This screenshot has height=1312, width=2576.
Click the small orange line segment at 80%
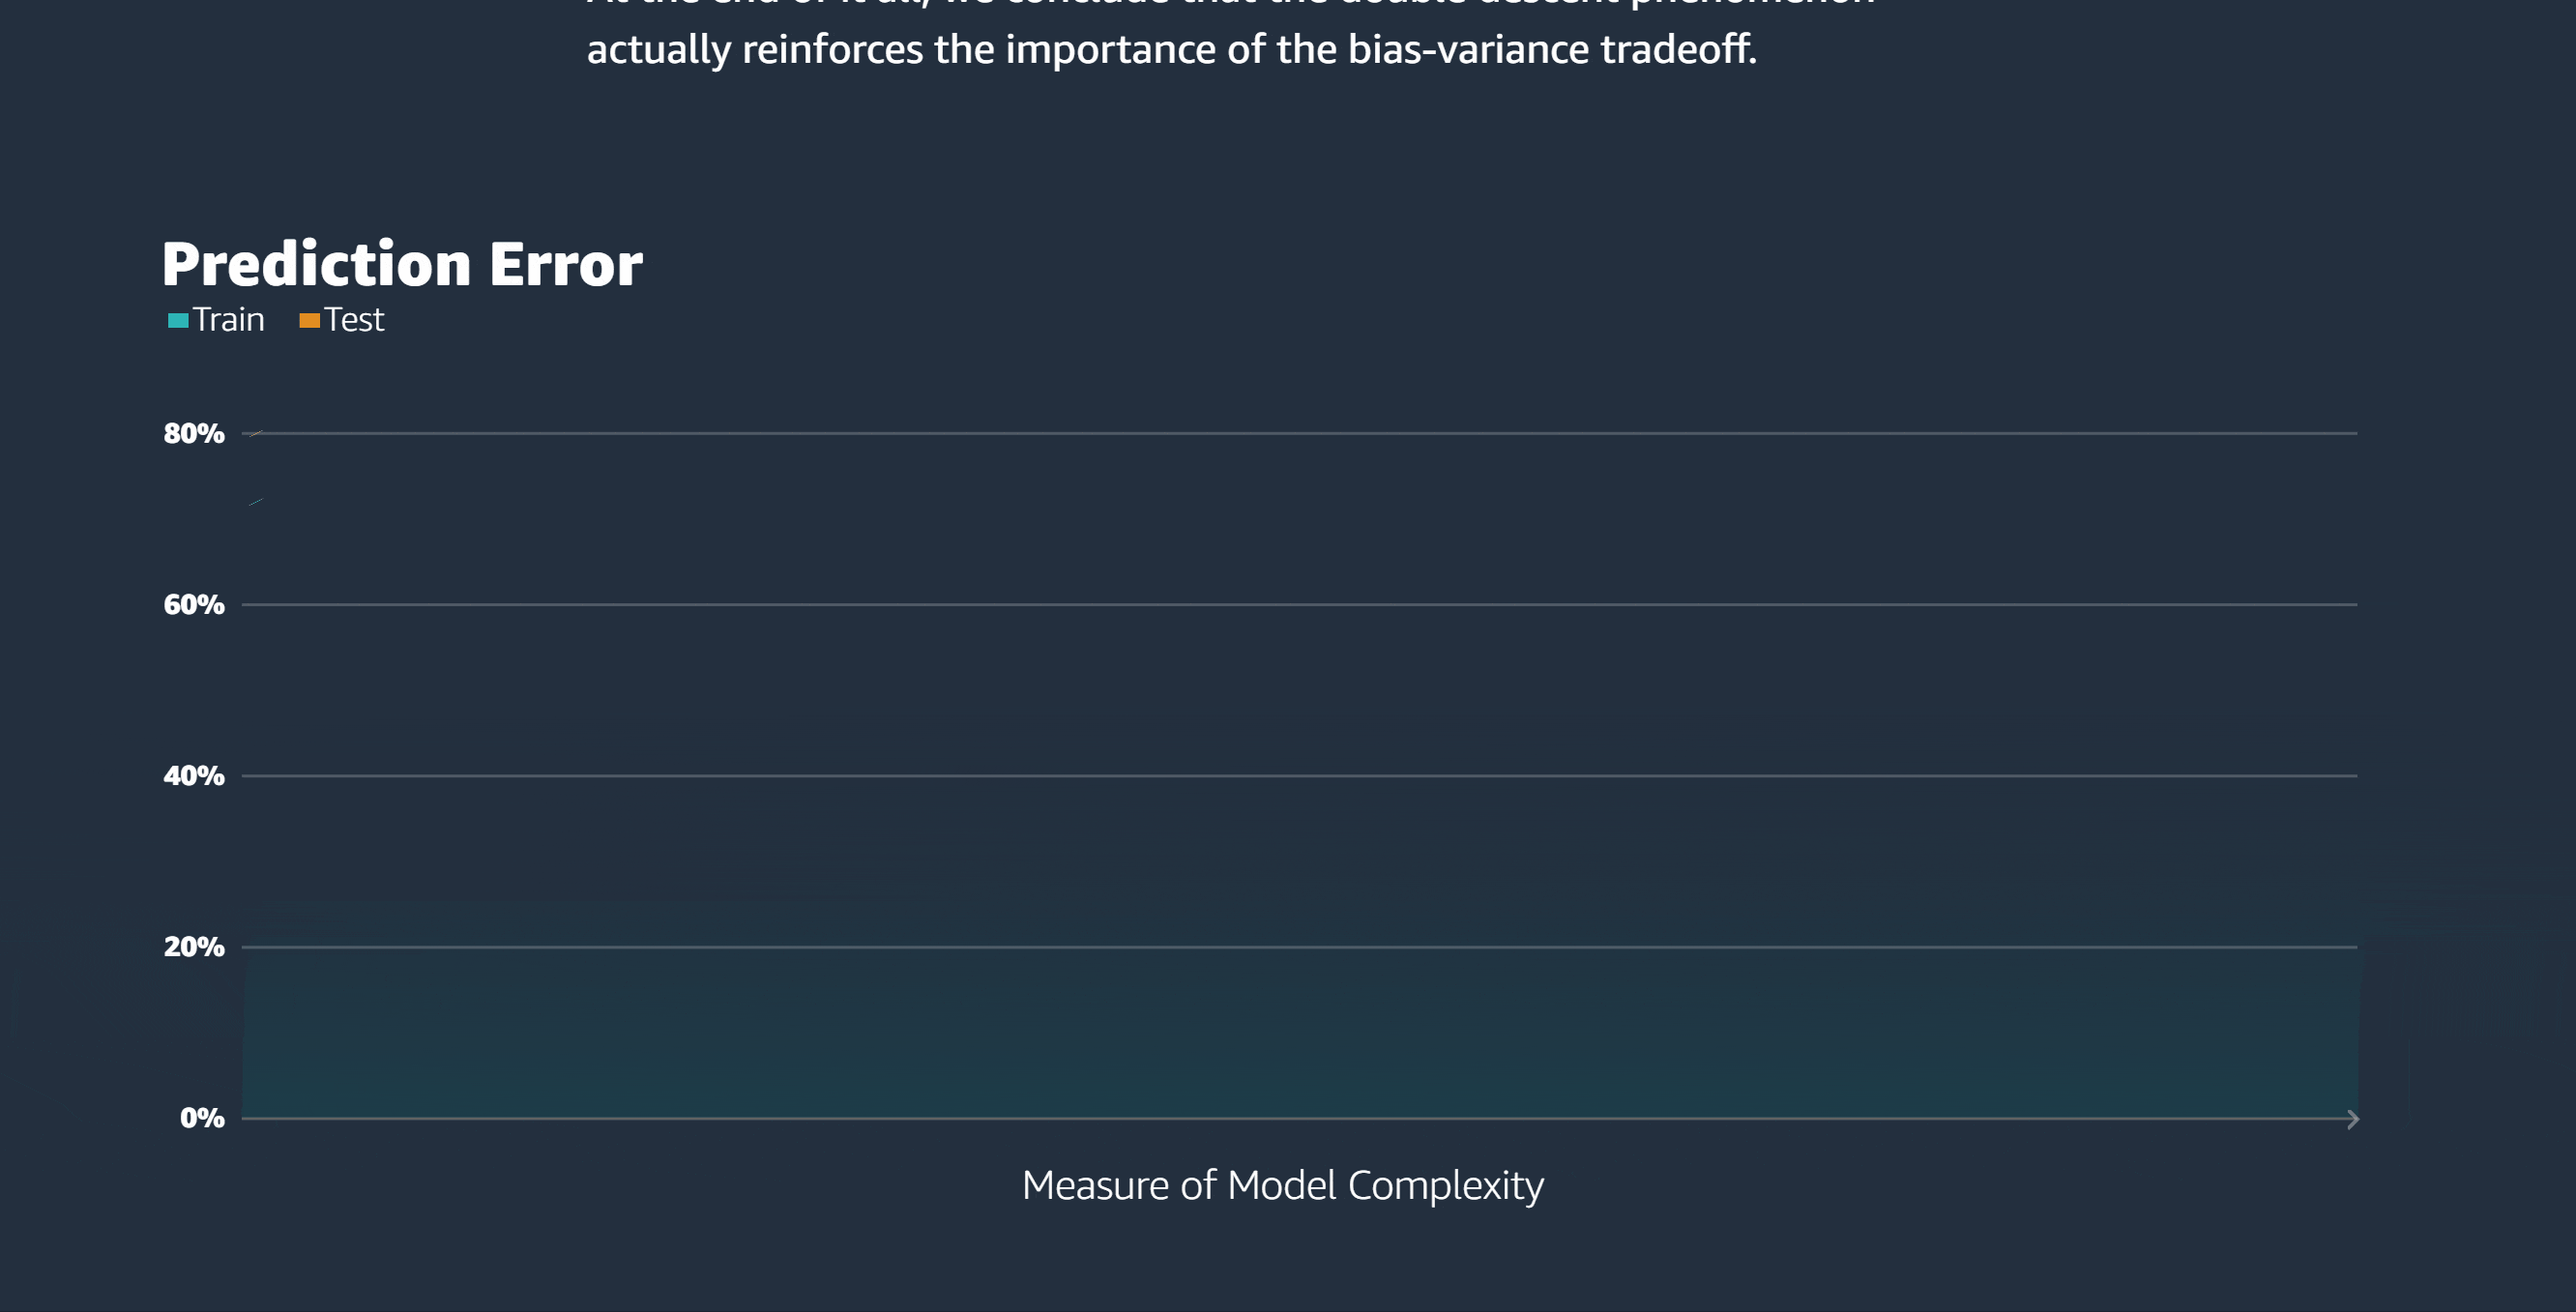[255, 433]
